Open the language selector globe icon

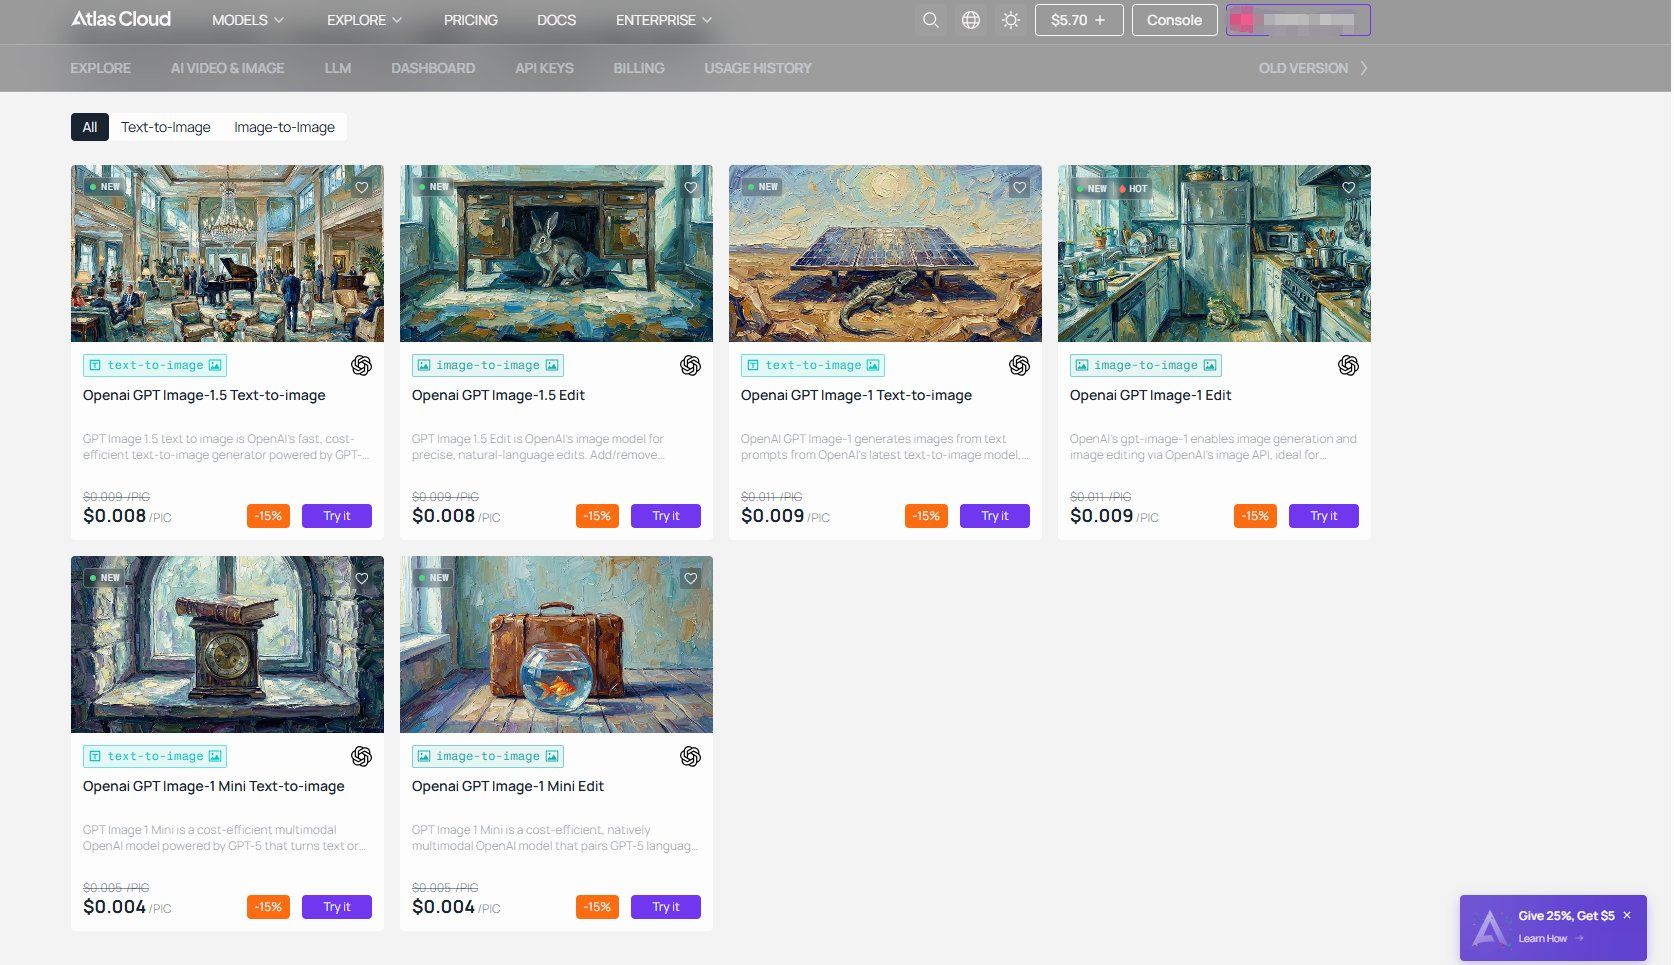(970, 20)
